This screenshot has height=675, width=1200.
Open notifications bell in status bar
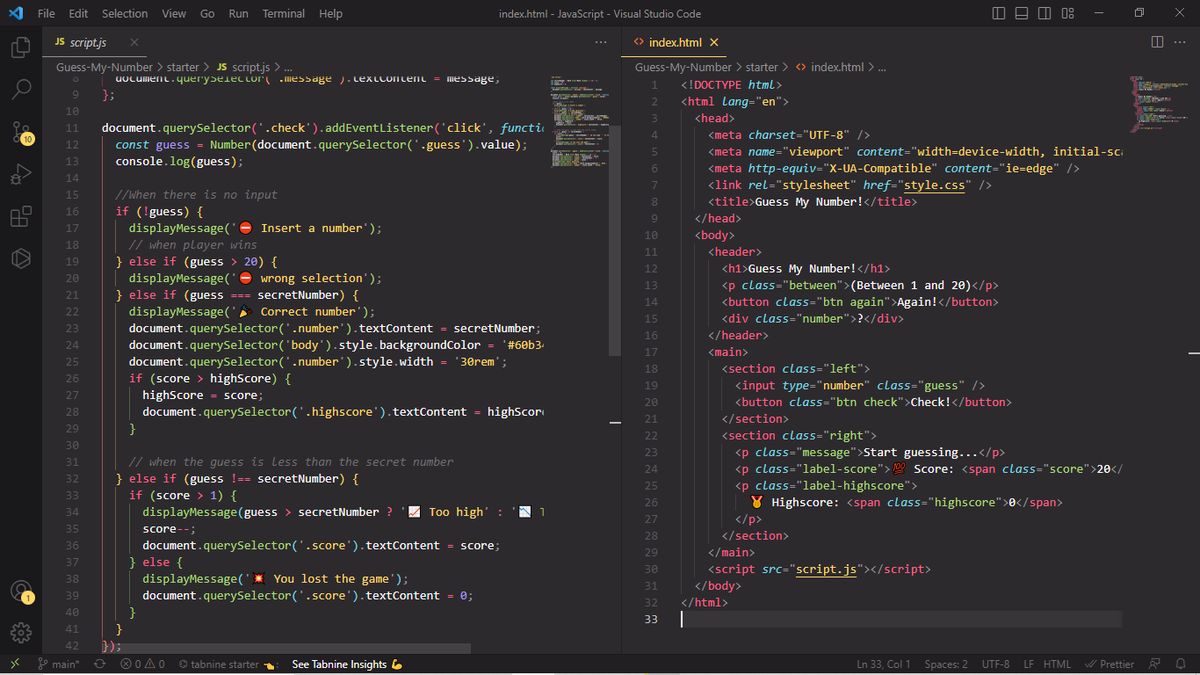[x=1181, y=664]
